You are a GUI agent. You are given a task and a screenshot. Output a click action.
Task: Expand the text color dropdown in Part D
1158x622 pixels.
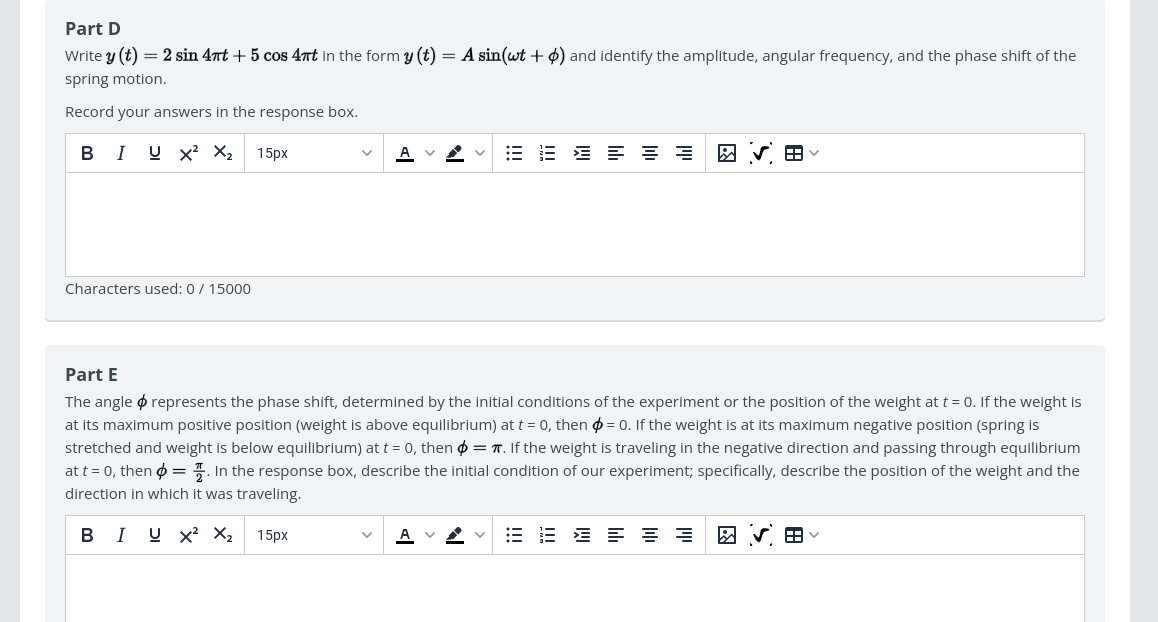(430, 153)
